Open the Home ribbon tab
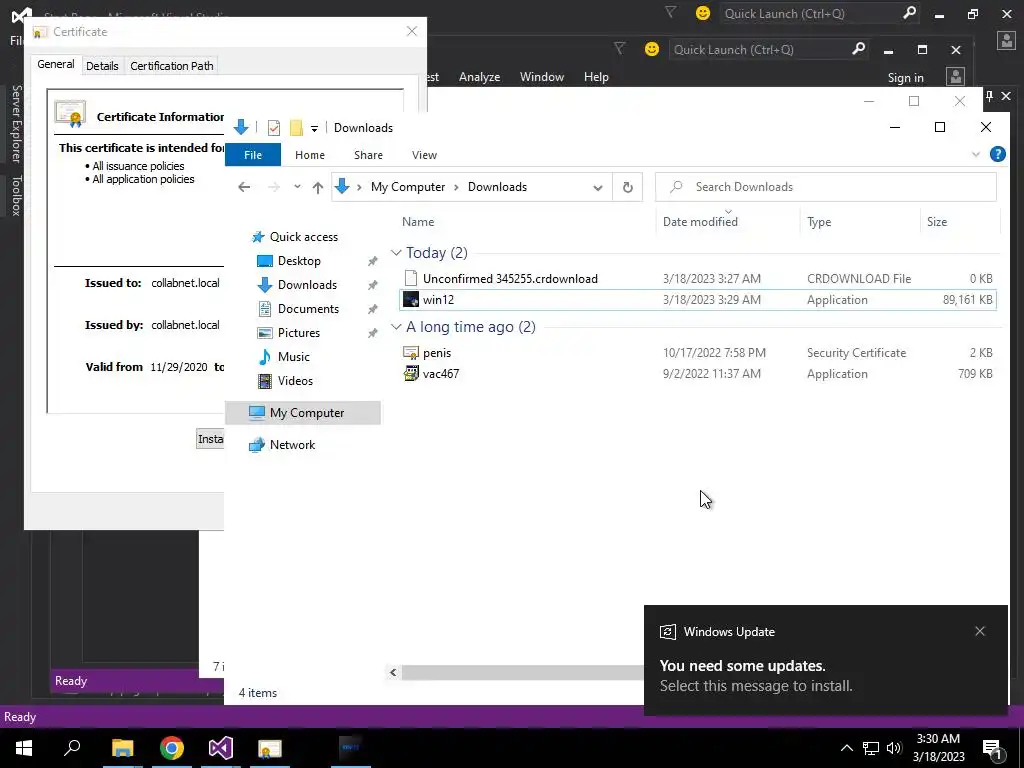 tap(310, 155)
